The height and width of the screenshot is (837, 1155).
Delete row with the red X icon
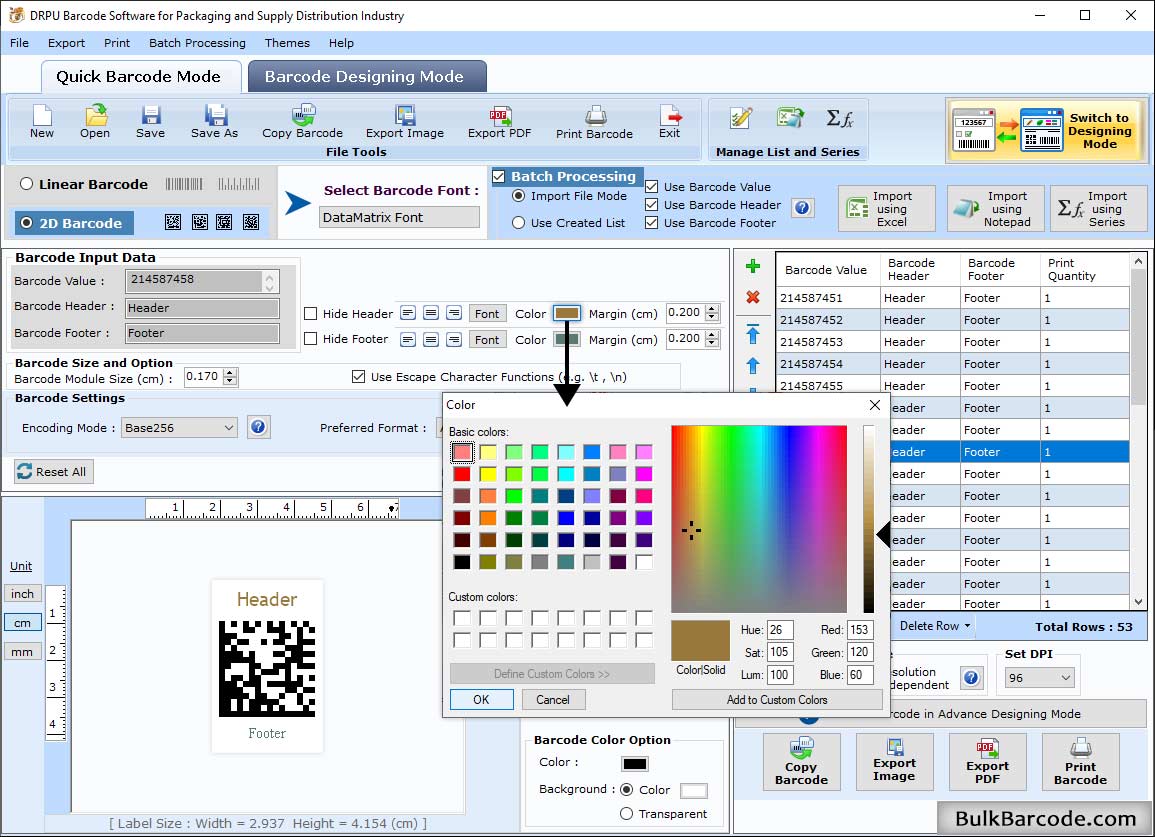click(x=753, y=297)
